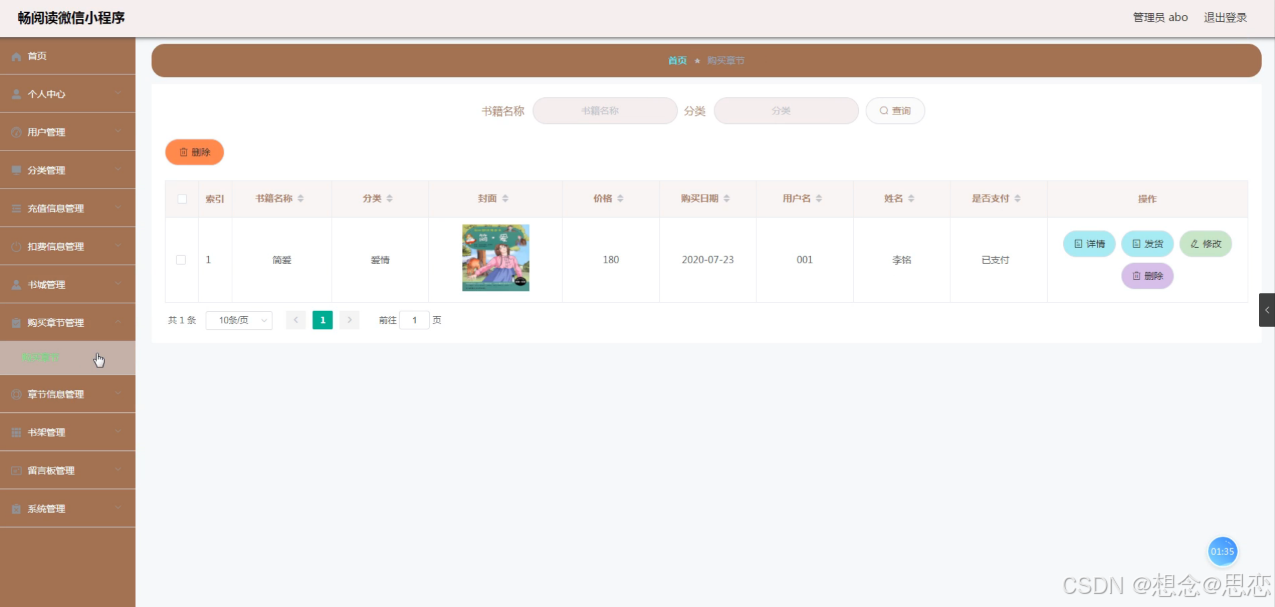1275x607 pixels.
Task: Click the monitor icon beside 分类管理
Action: (x=16, y=170)
